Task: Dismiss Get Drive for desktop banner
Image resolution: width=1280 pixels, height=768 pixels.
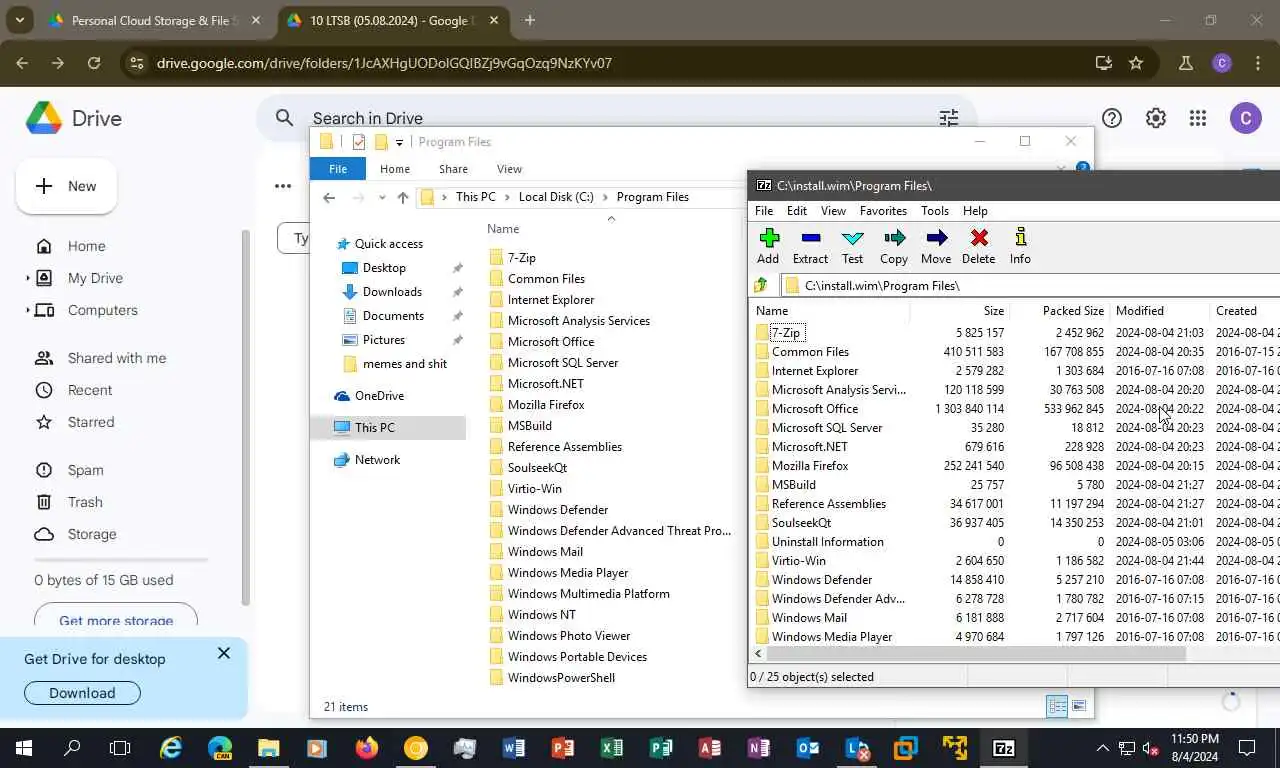Action: [224, 653]
